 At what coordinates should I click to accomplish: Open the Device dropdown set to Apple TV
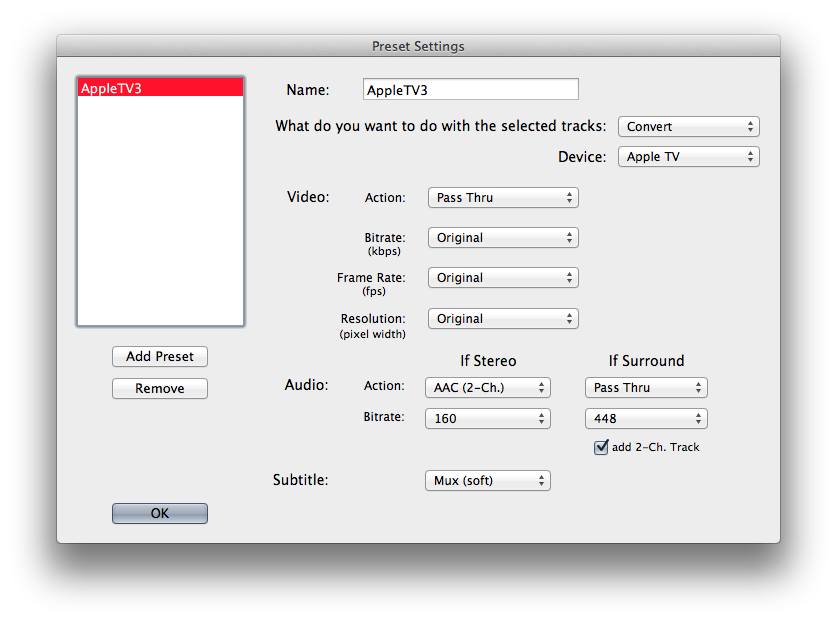pyautogui.click(x=689, y=156)
